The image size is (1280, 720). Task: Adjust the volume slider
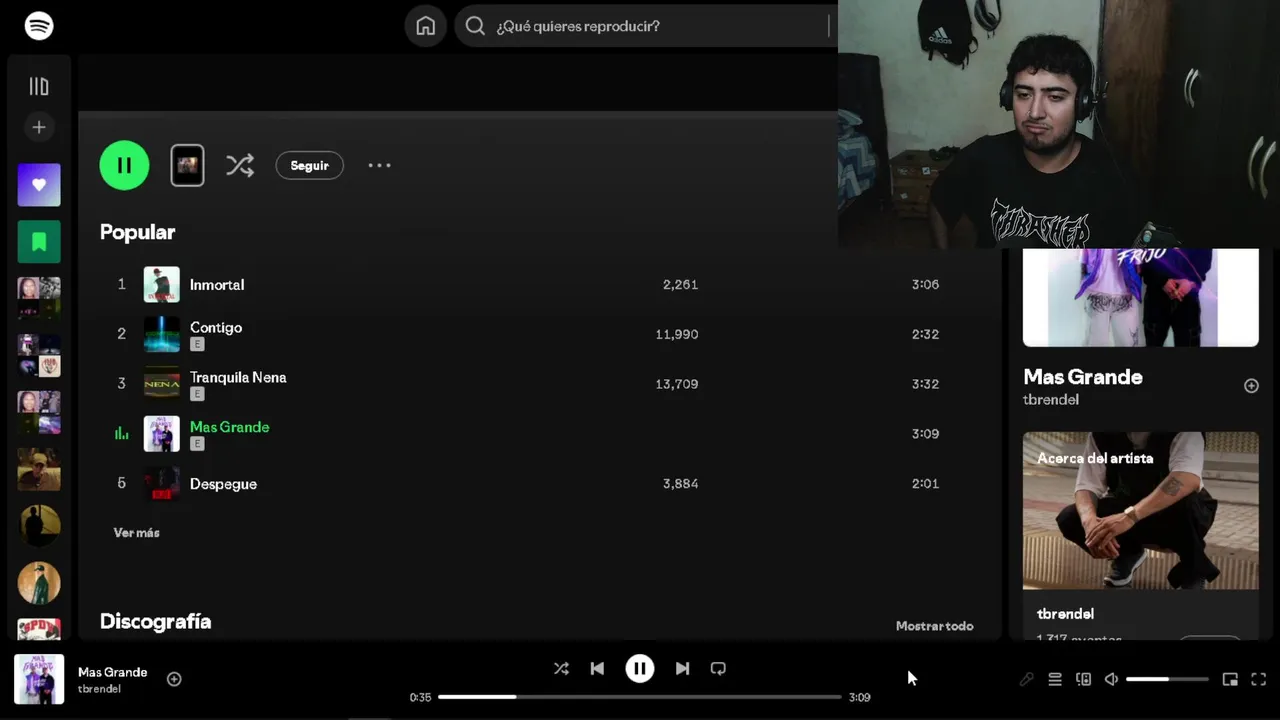click(x=1167, y=680)
